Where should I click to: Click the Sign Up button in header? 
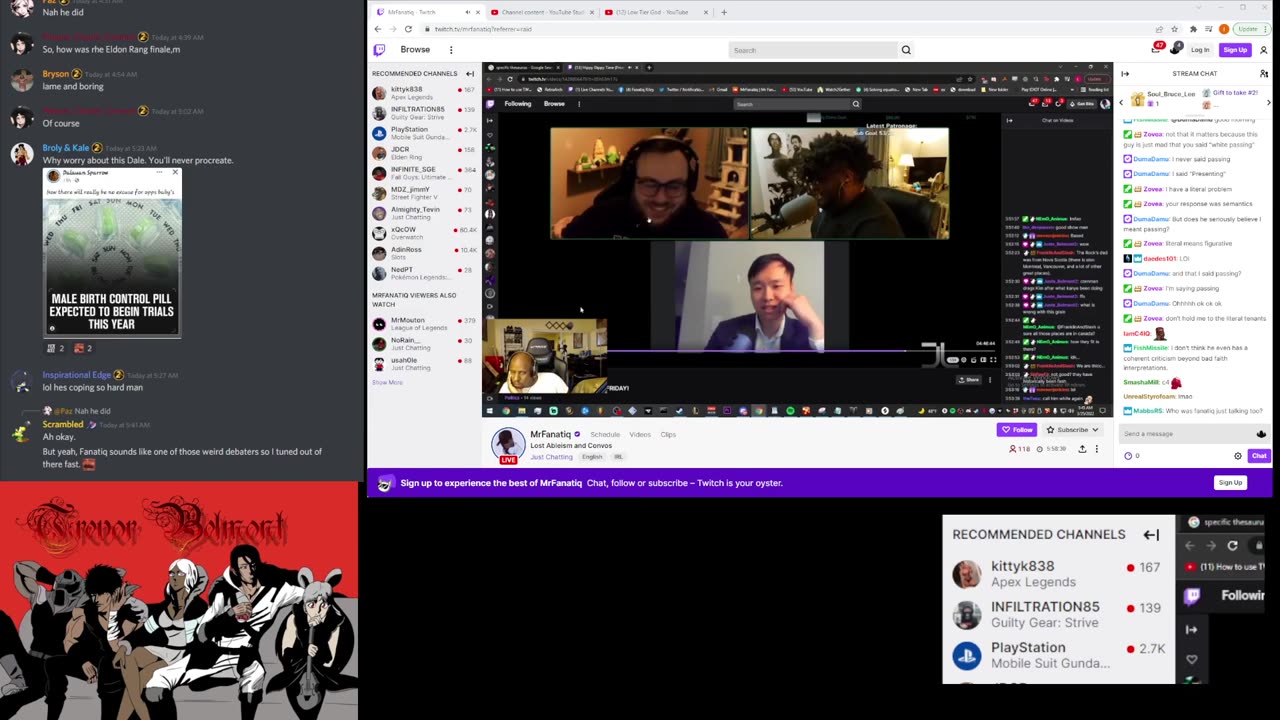tap(1235, 50)
